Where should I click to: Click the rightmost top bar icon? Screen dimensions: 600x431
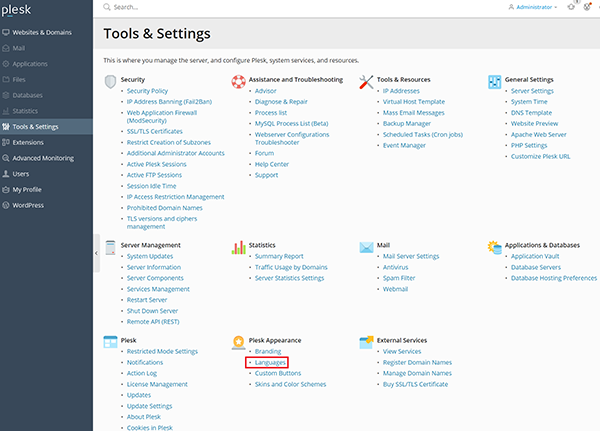pyautogui.click(x=587, y=7)
